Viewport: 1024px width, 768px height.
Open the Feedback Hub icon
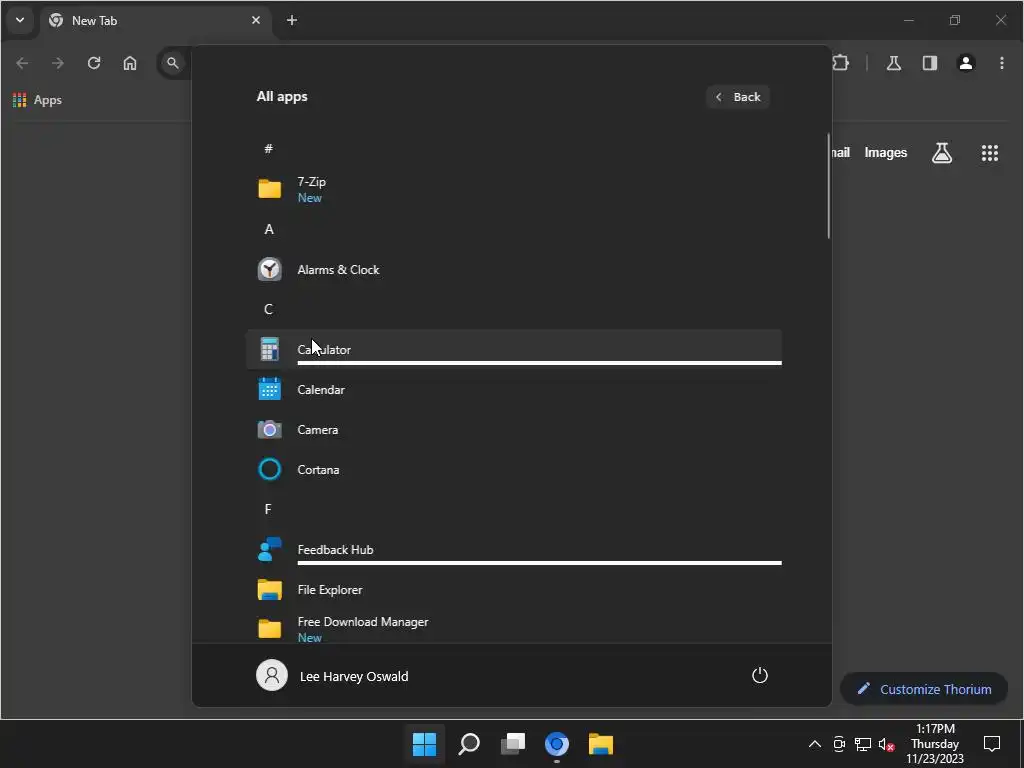(x=269, y=549)
